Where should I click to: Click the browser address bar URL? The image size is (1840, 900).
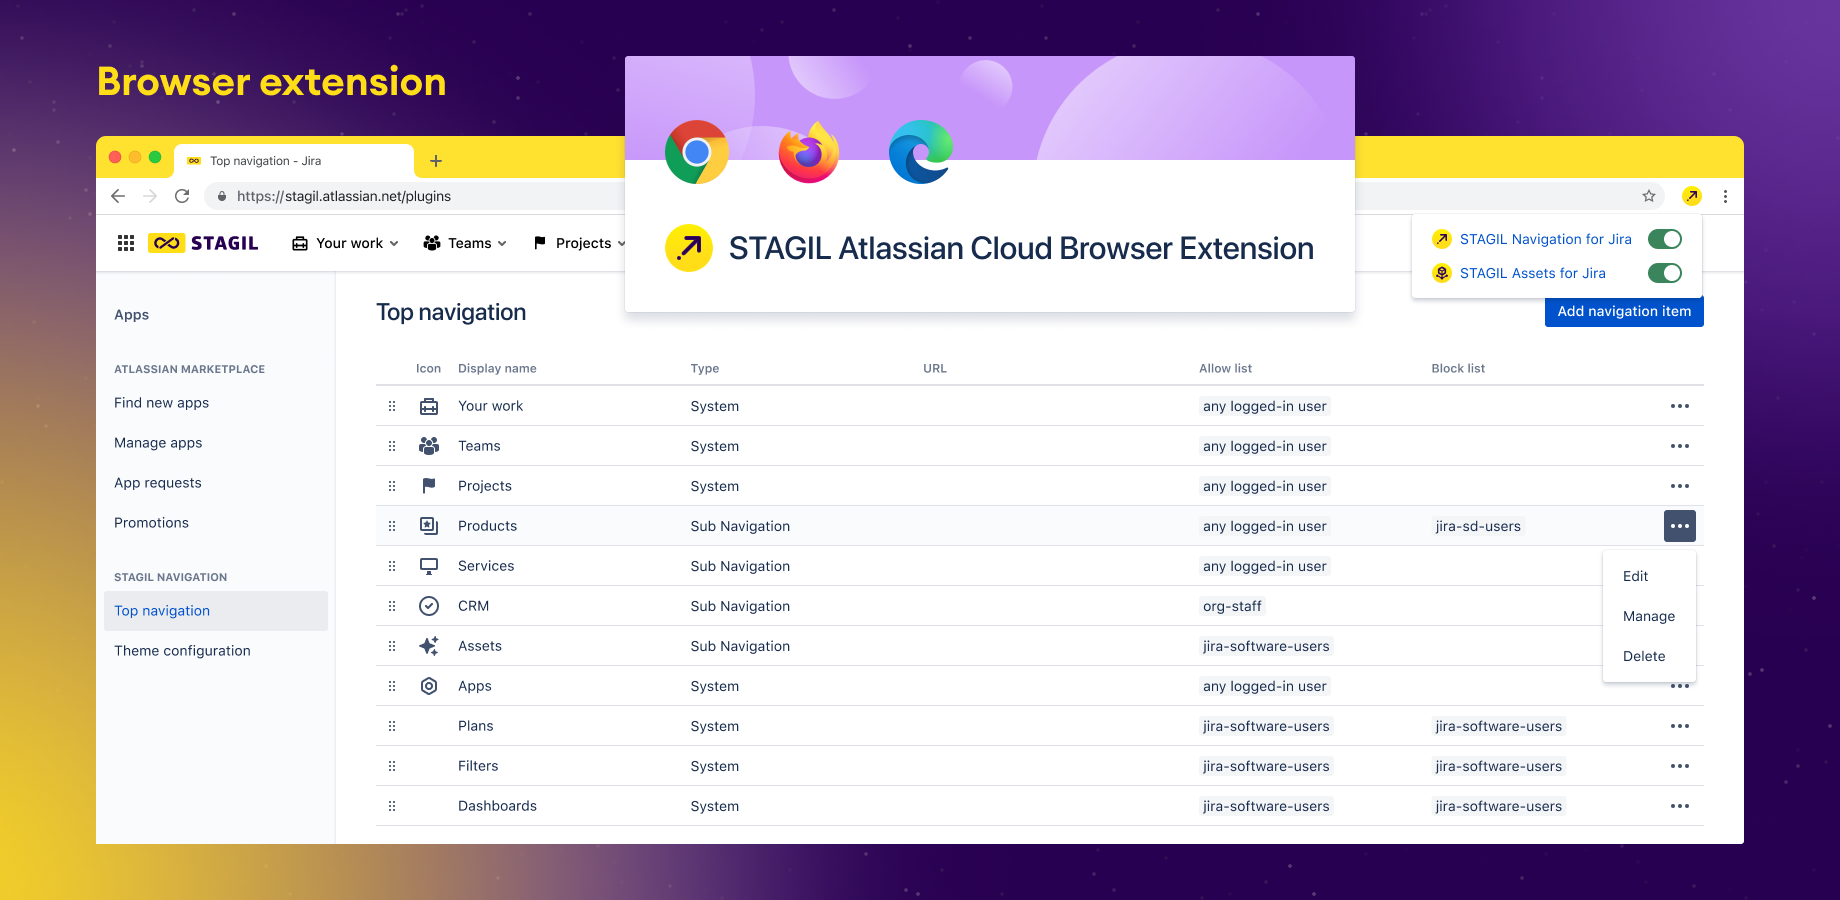(x=344, y=196)
